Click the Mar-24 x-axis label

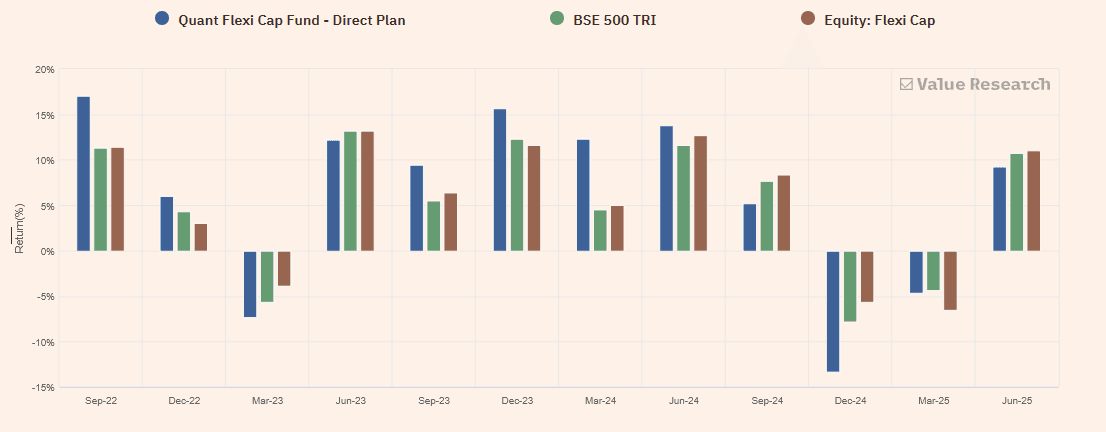coord(600,400)
